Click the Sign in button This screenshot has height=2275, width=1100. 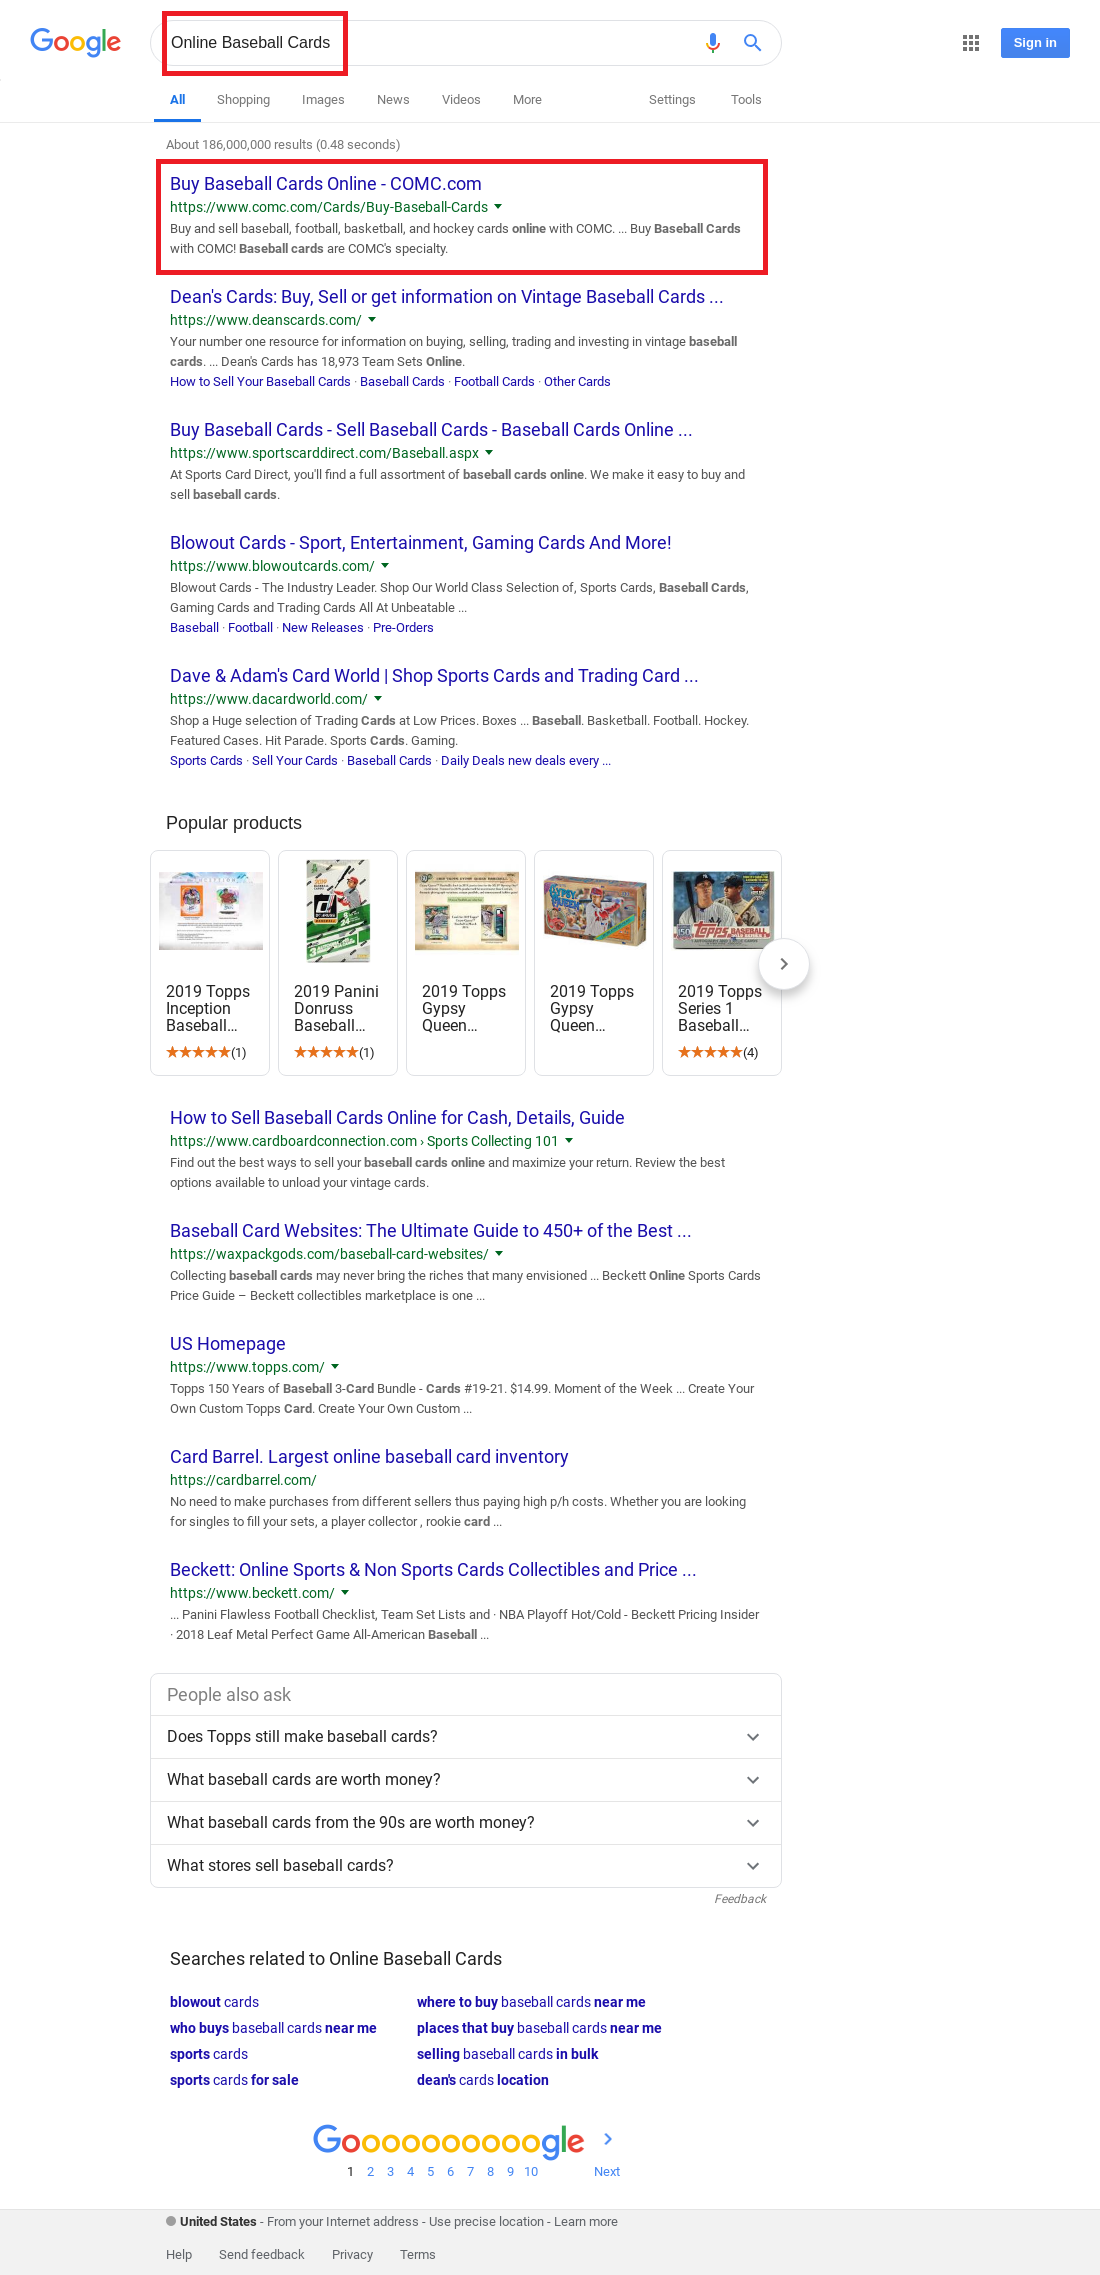click(x=1035, y=43)
